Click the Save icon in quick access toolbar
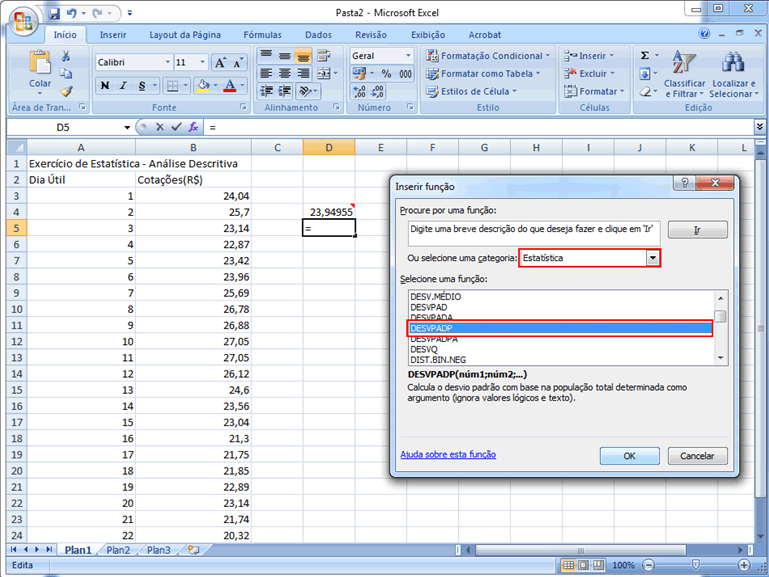The width and height of the screenshot is (769, 577). (x=54, y=14)
